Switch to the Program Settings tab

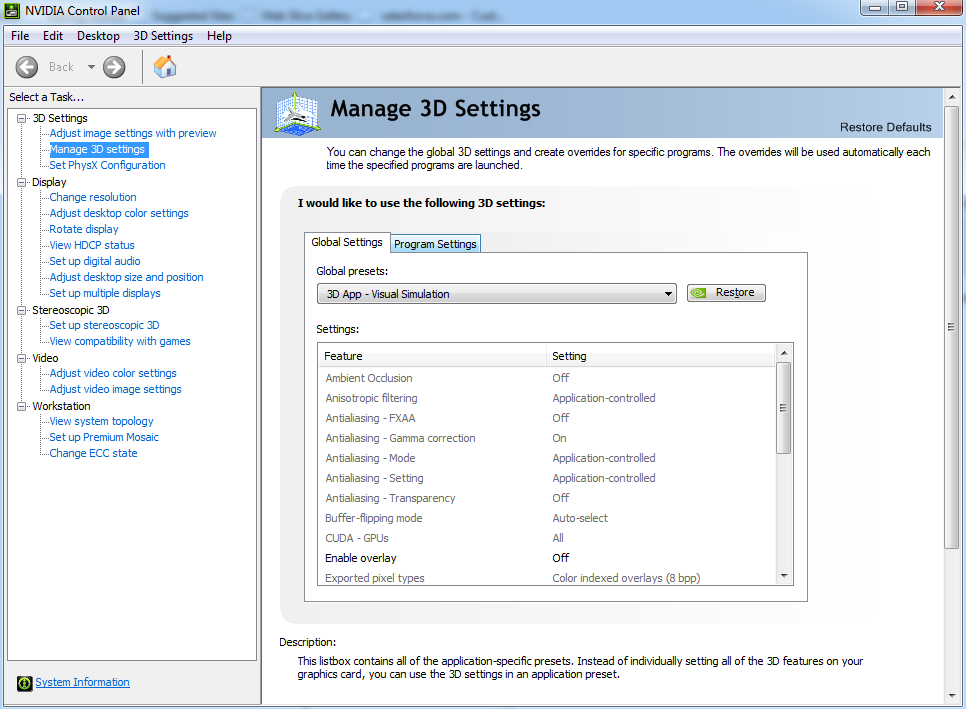tap(435, 244)
